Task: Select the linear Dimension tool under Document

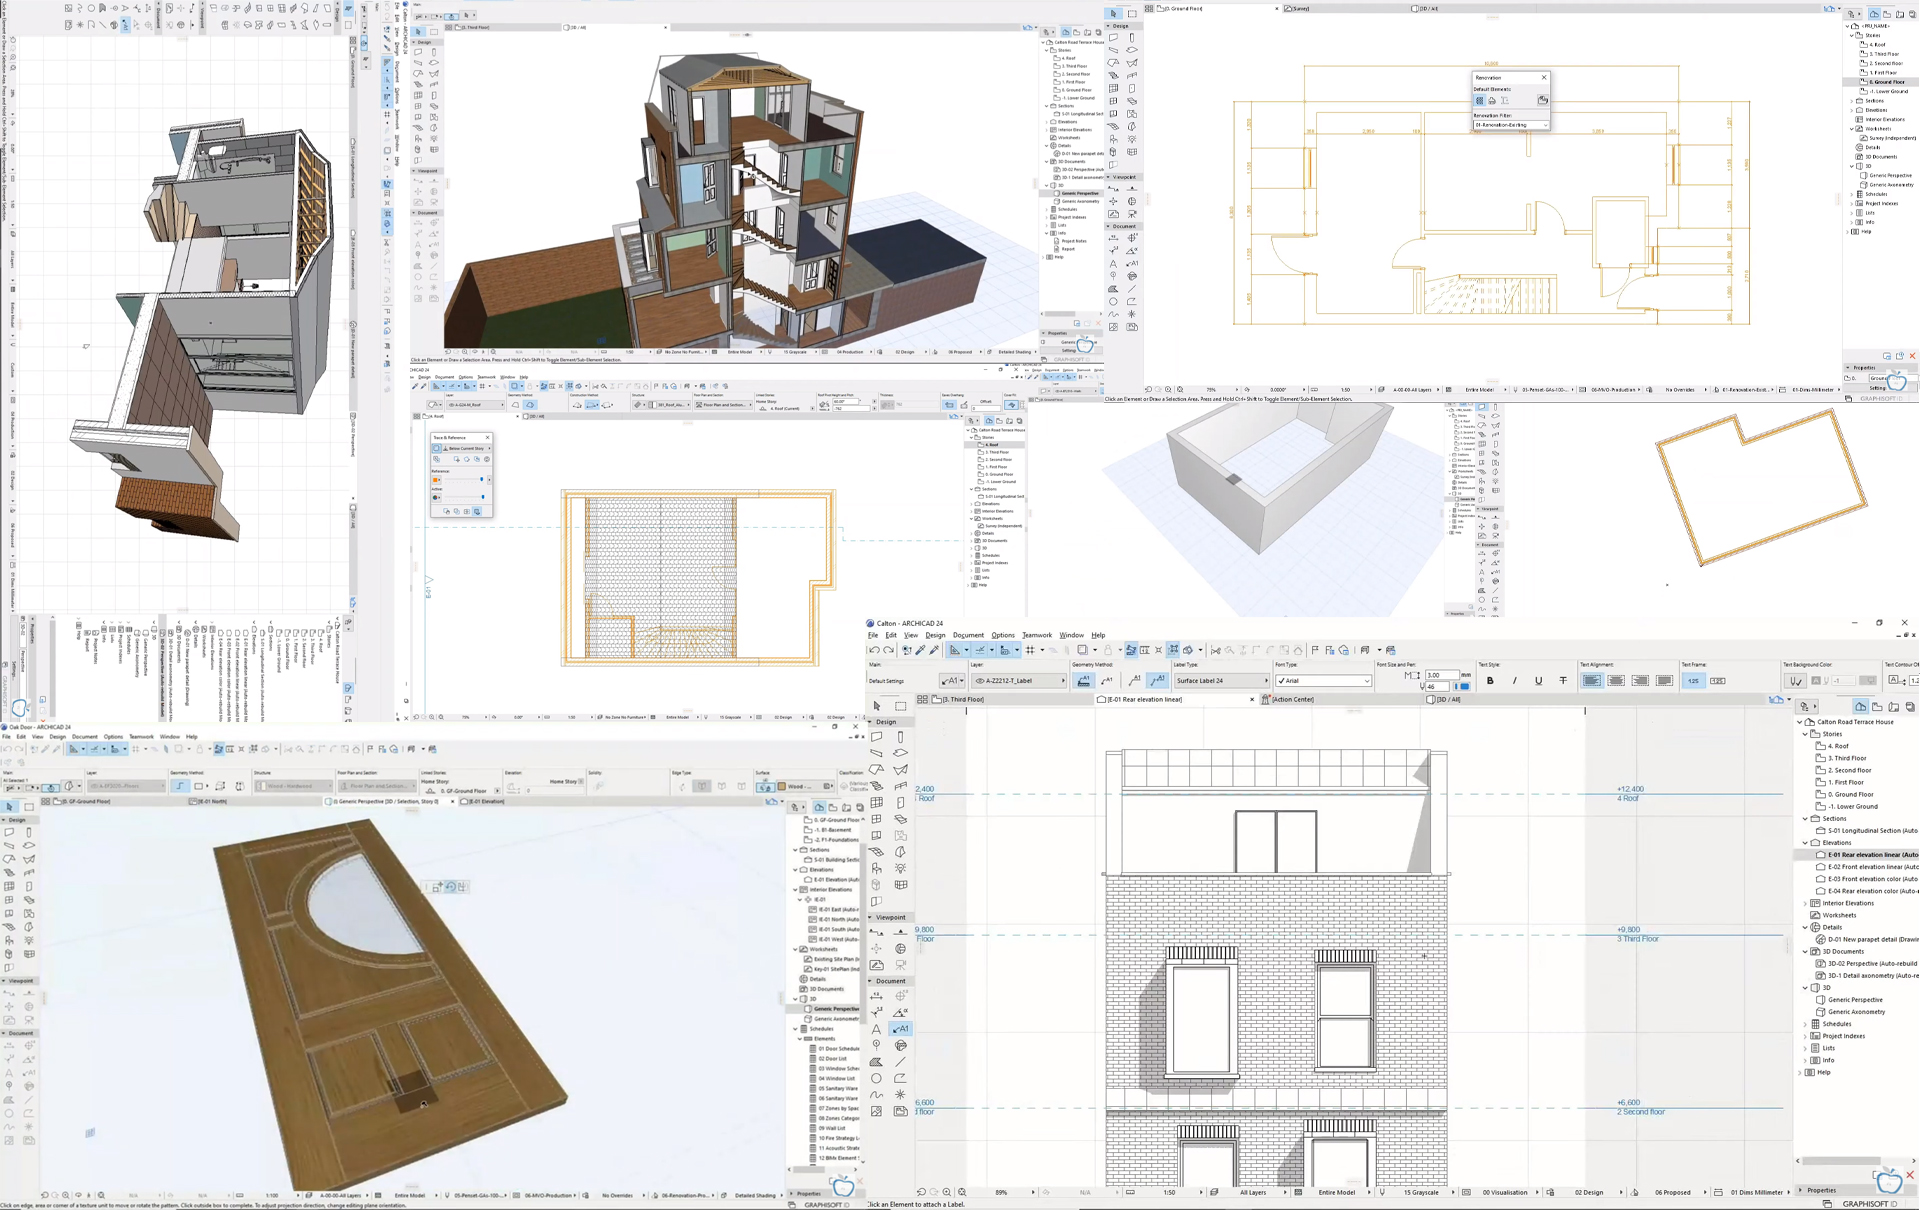Action: [x=877, y=995]
